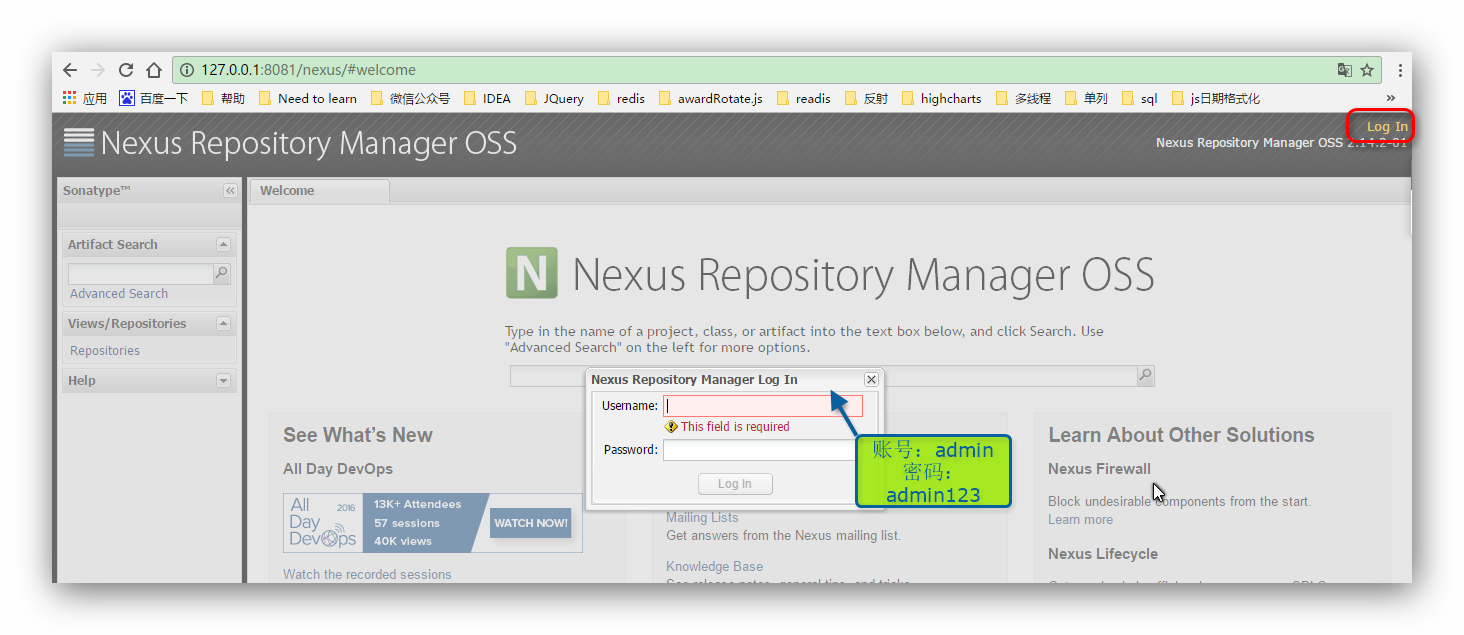Click the Log In button in the dialog
Viewport: 1464px width, 635px height.
[735, 484]
